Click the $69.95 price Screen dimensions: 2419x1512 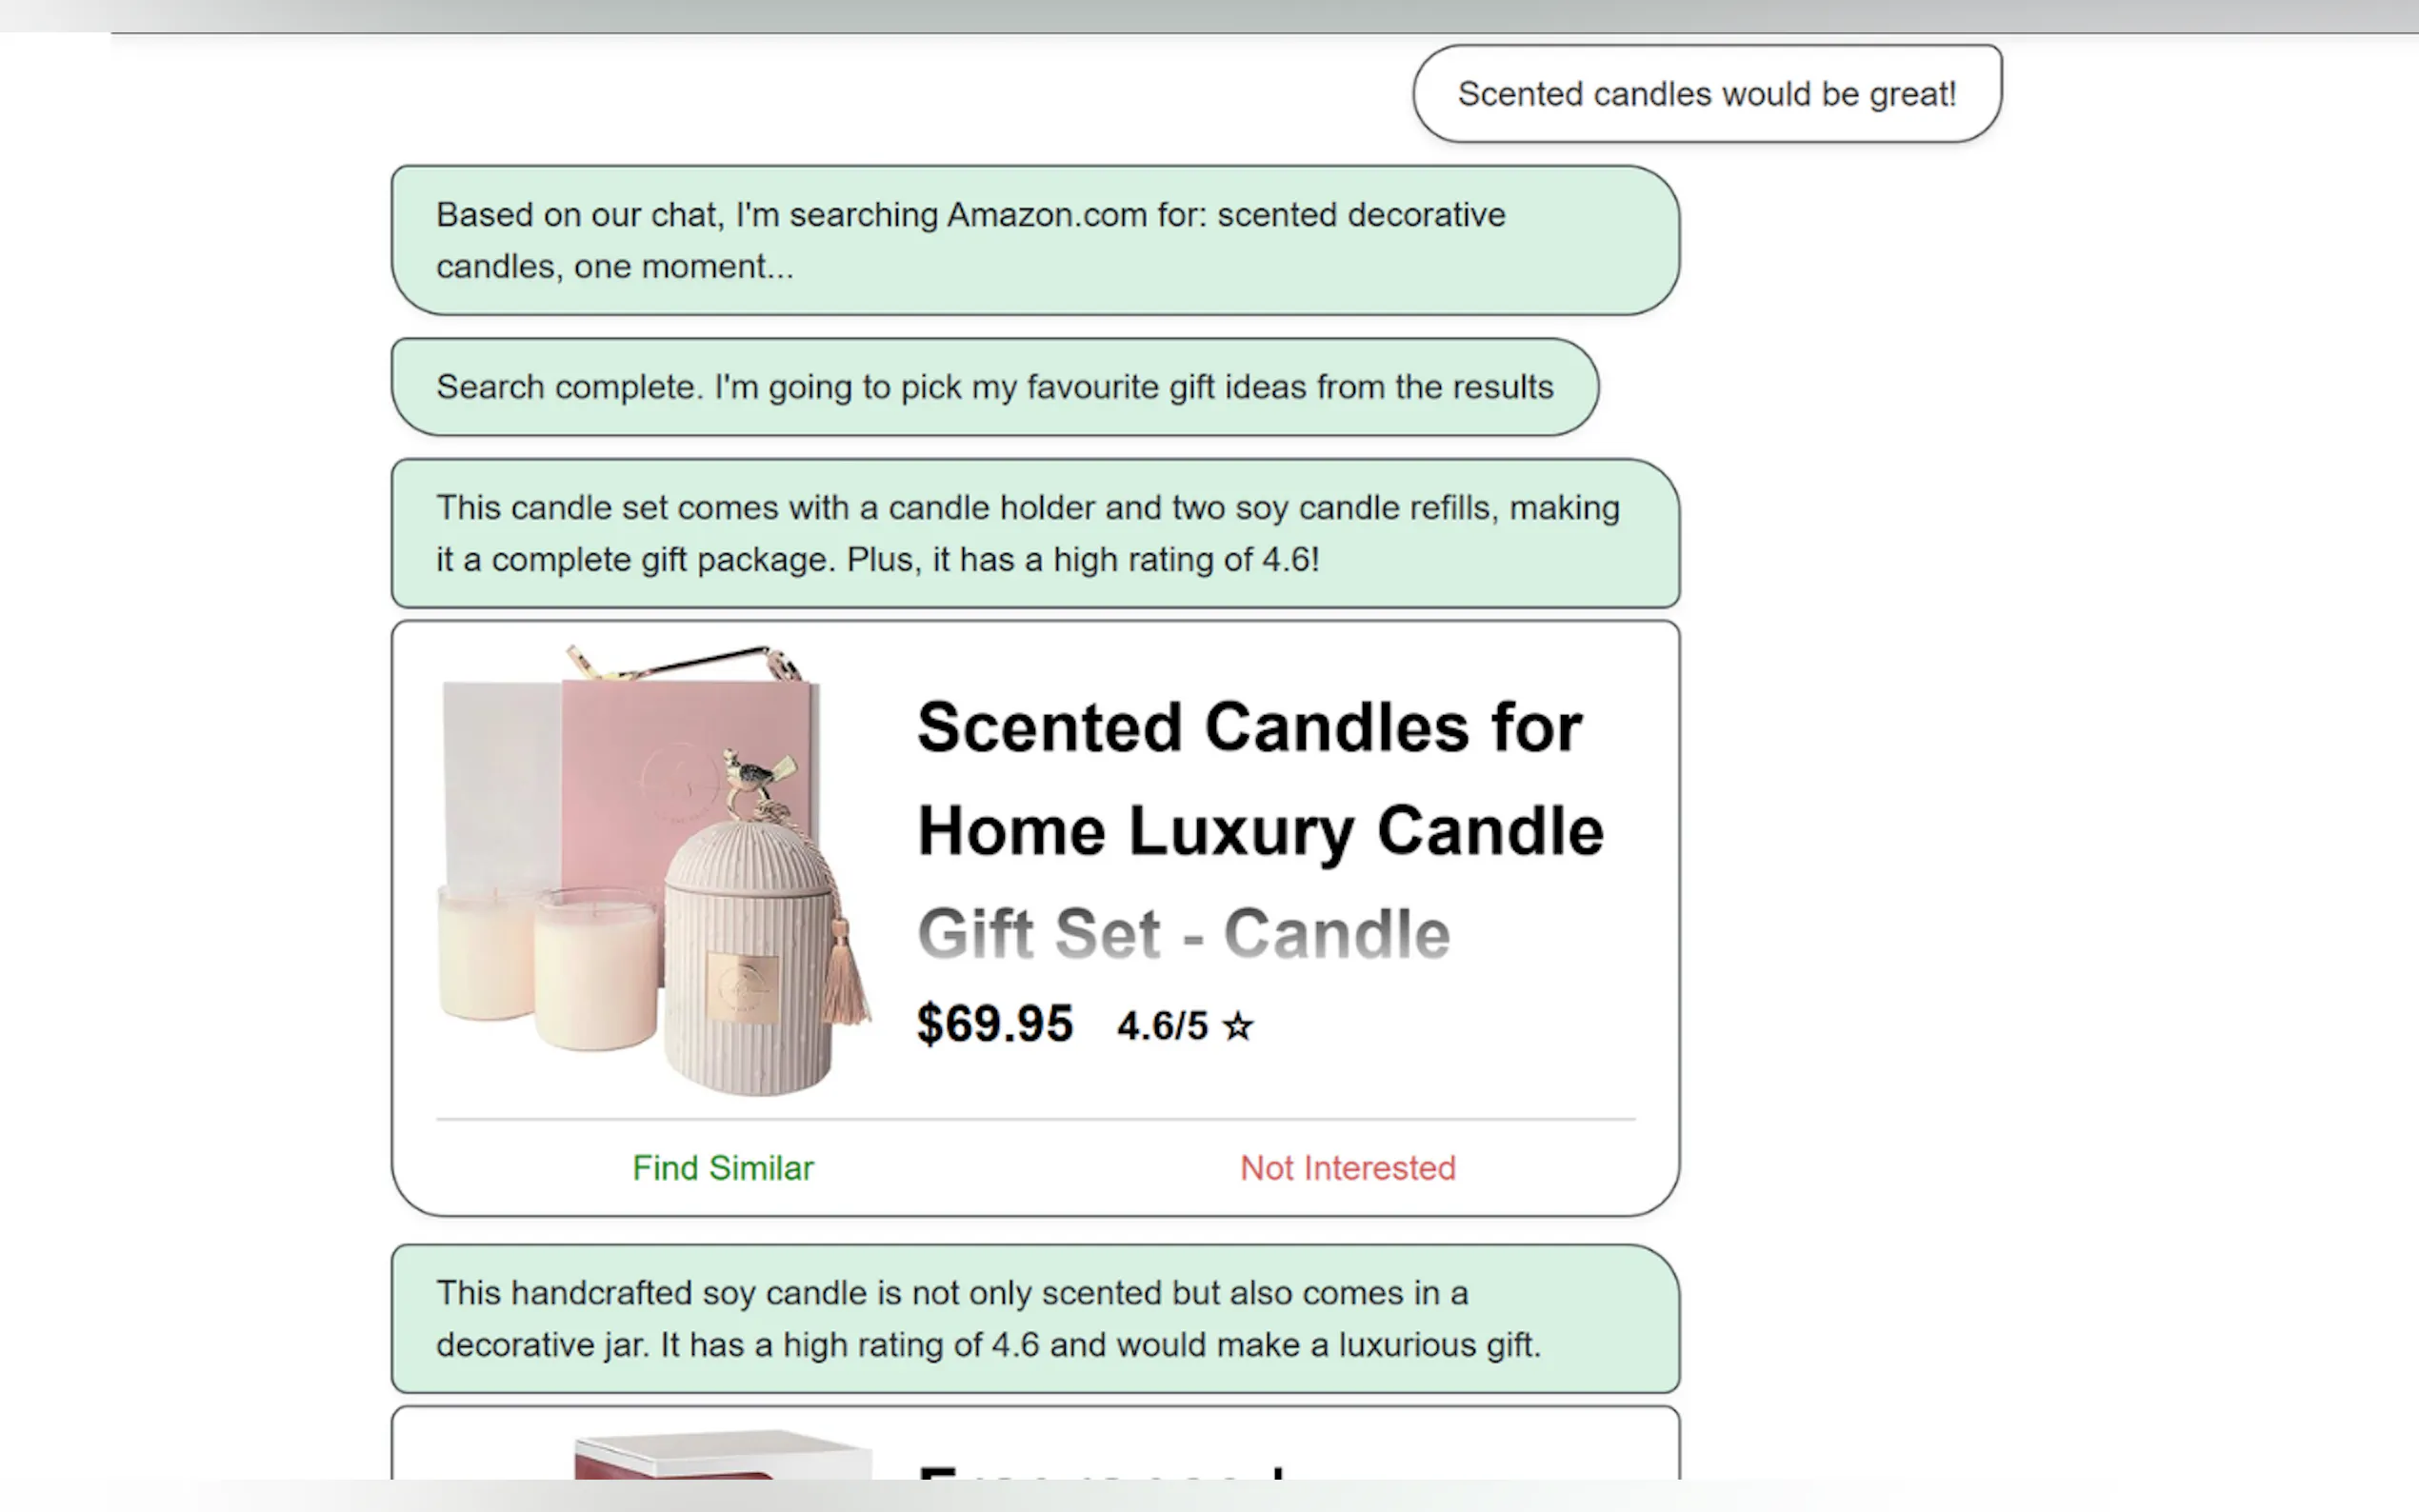click(994, 1024)
